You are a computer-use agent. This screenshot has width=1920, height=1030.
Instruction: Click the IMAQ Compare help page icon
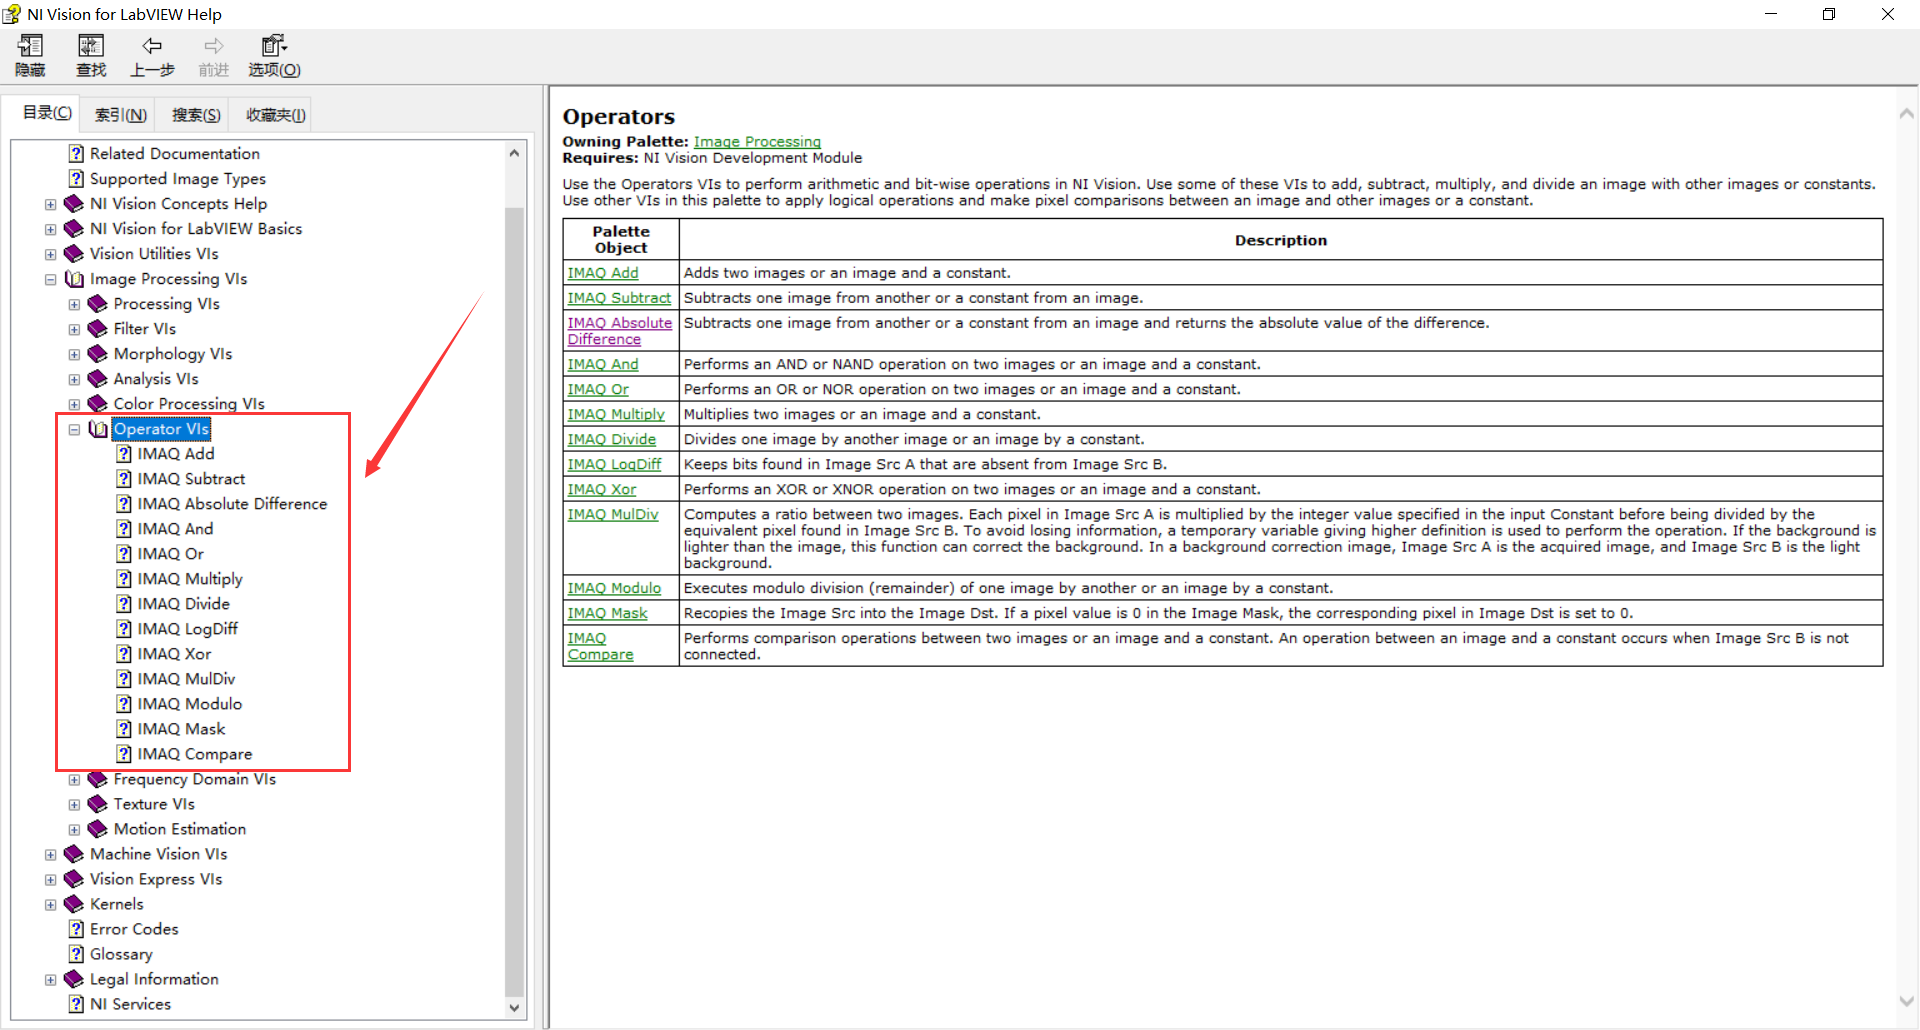click(124, 754)
